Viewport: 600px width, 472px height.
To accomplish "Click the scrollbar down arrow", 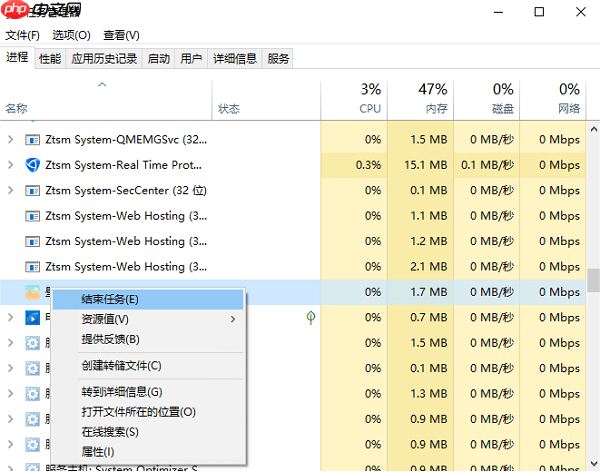I will 593,464.
